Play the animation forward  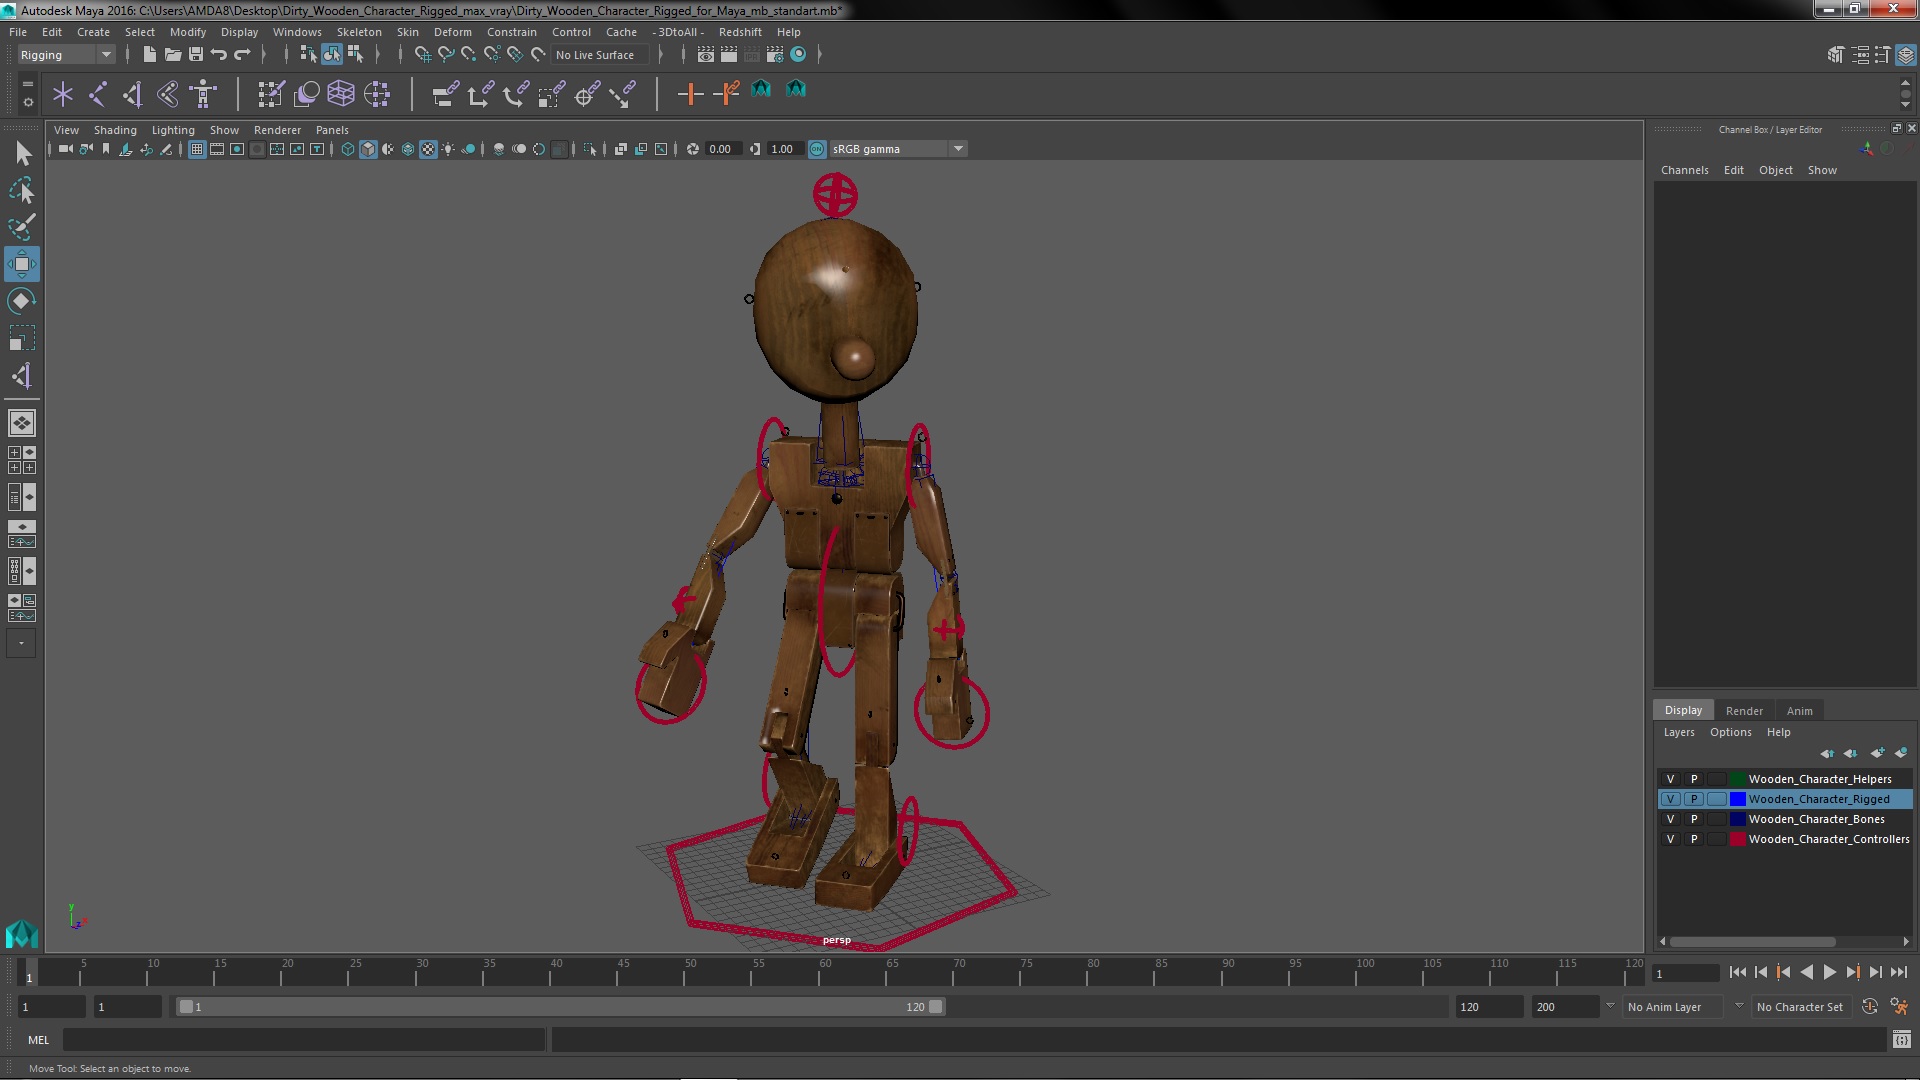point(1829,972)
